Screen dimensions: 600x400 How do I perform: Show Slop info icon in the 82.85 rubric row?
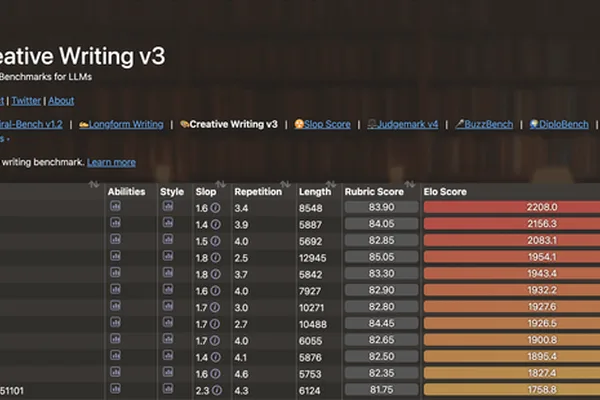click(x=215, y=241)
